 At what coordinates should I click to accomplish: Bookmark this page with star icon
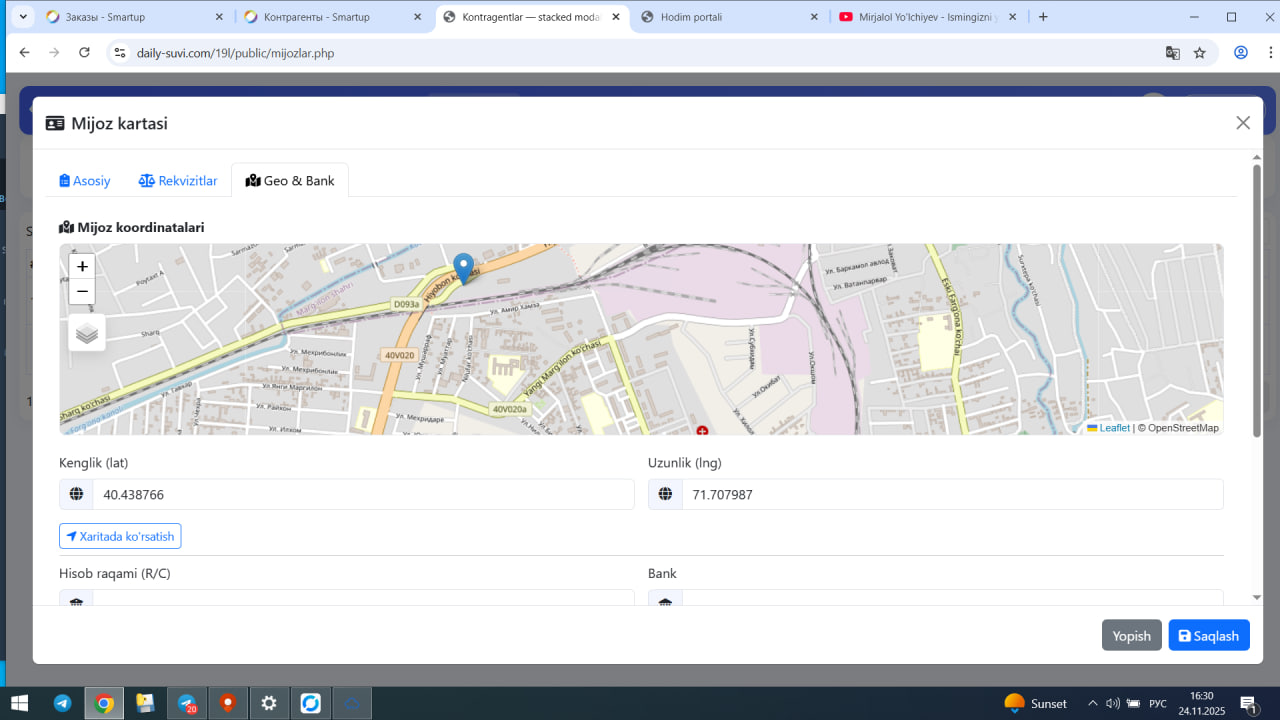coord(1200,53)
